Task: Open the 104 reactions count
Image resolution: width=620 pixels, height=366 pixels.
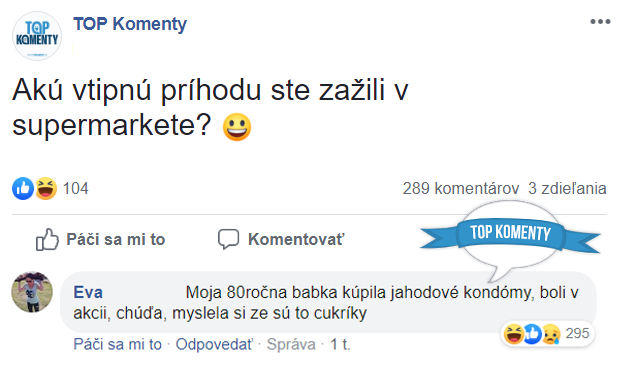Action: (76, 189)
